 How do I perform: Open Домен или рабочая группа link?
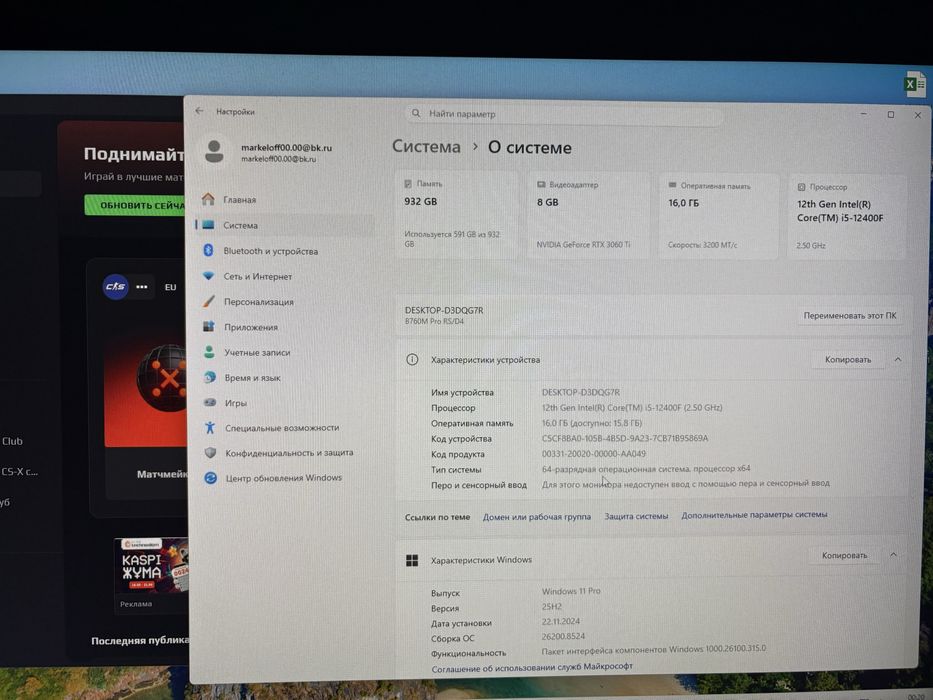[x=537, y=517]
